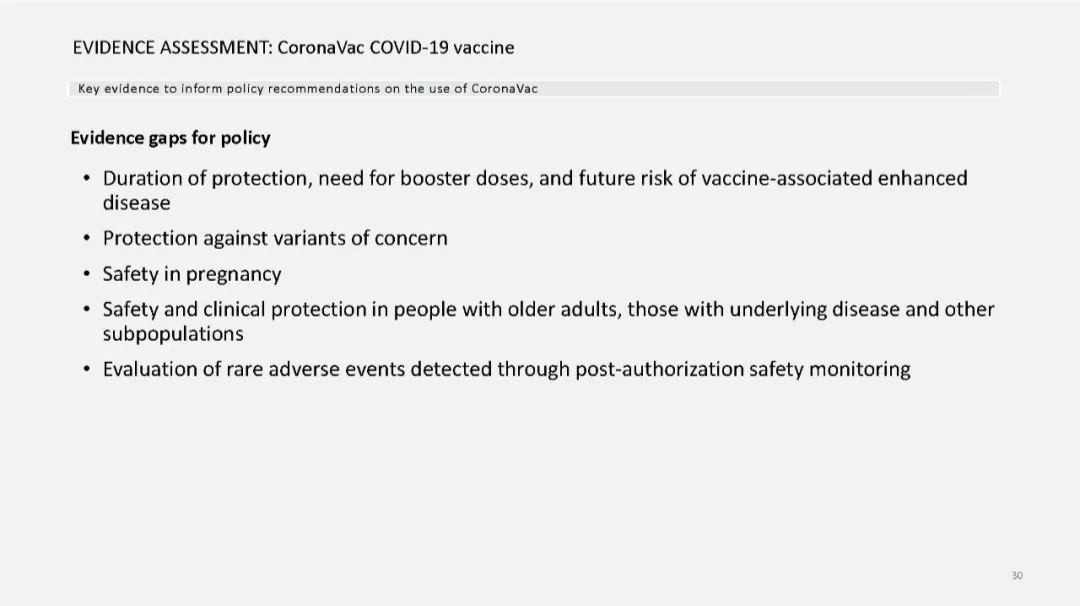Click the bullet dot before 'Evaluation of rare'
The height and width of the screenshot is (606, 1080).
coord(86,369)
